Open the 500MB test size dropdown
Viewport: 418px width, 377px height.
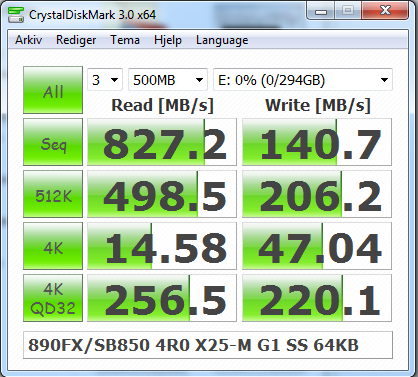click(168, 80)
